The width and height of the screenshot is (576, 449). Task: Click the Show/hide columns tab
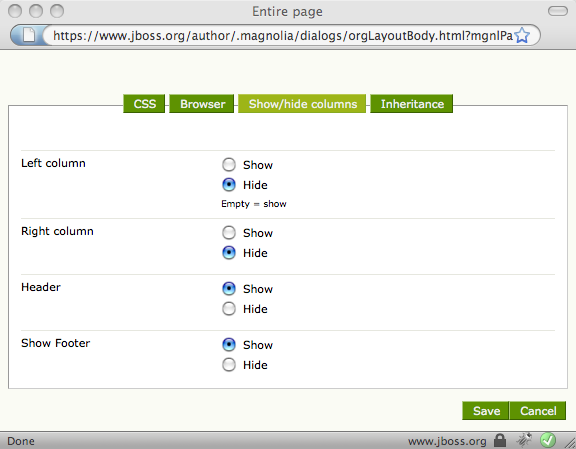tap(302, 104)
